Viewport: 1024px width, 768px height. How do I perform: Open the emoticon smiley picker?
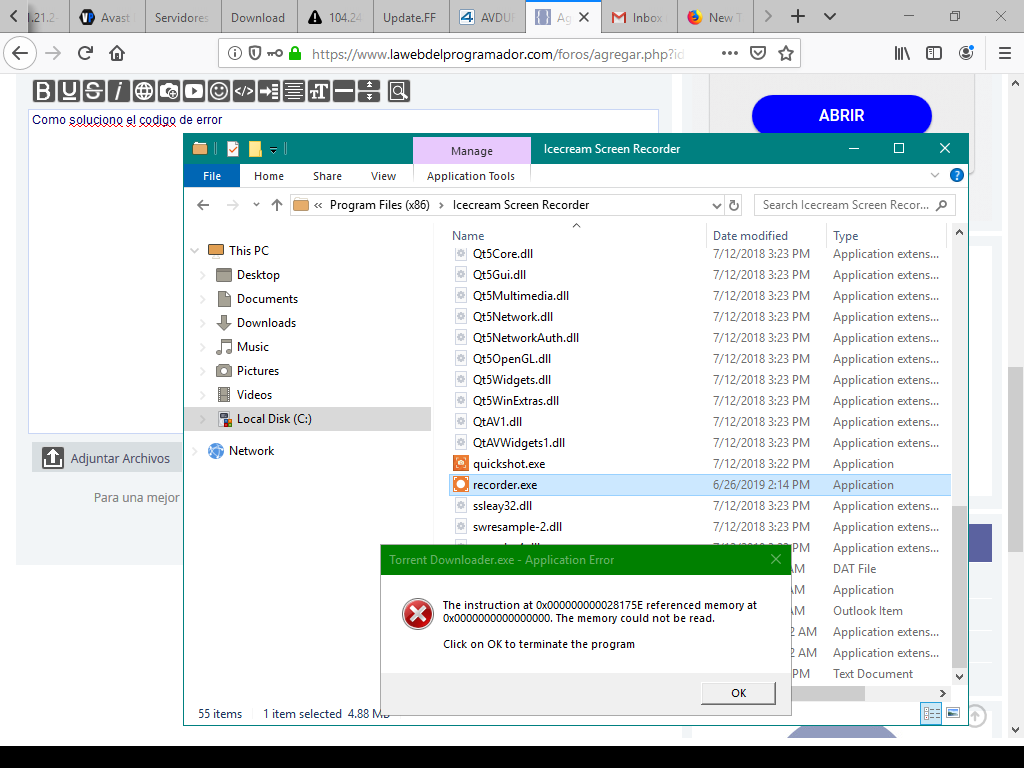pos(219,91)
